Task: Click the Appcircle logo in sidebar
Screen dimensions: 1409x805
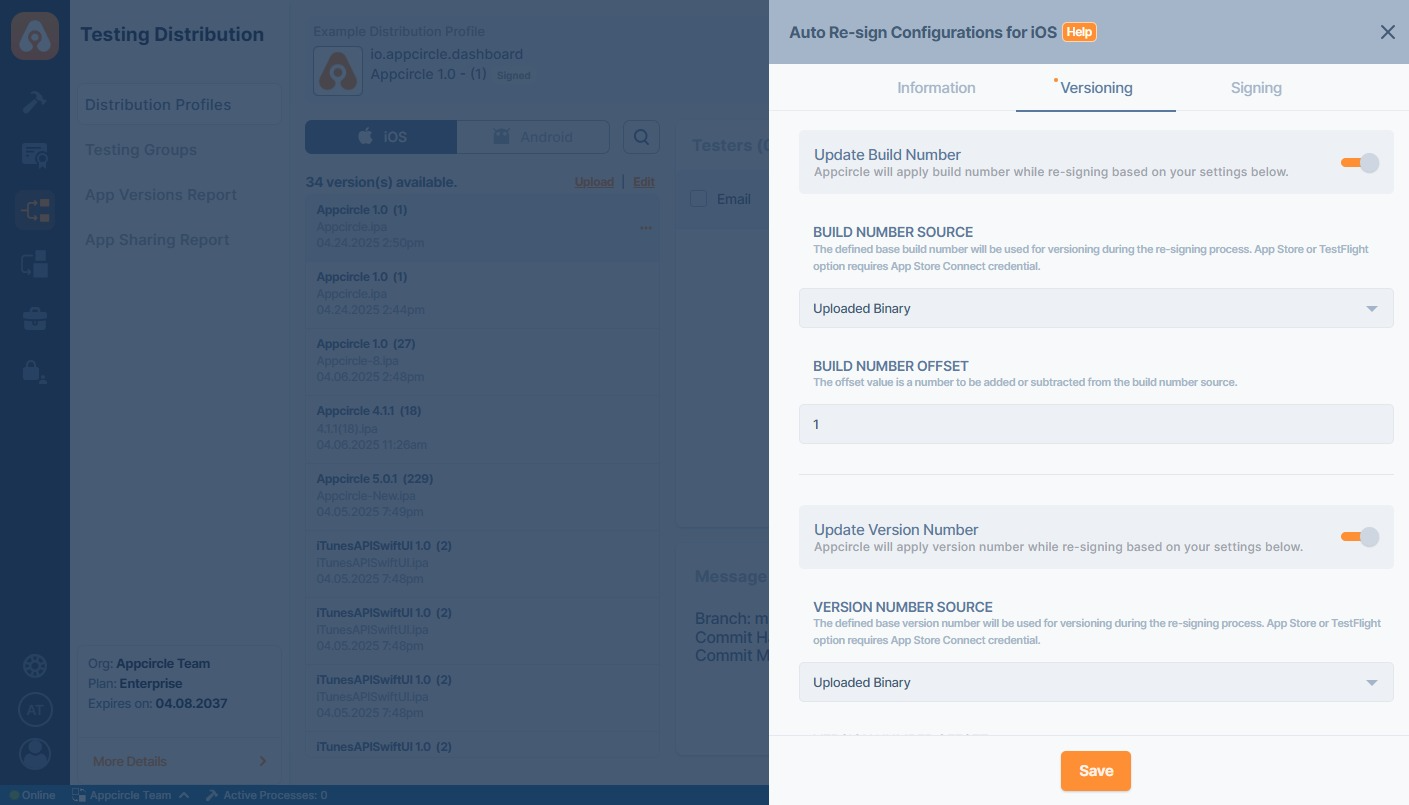Action: pyautogui.click(x=35, y=37)
